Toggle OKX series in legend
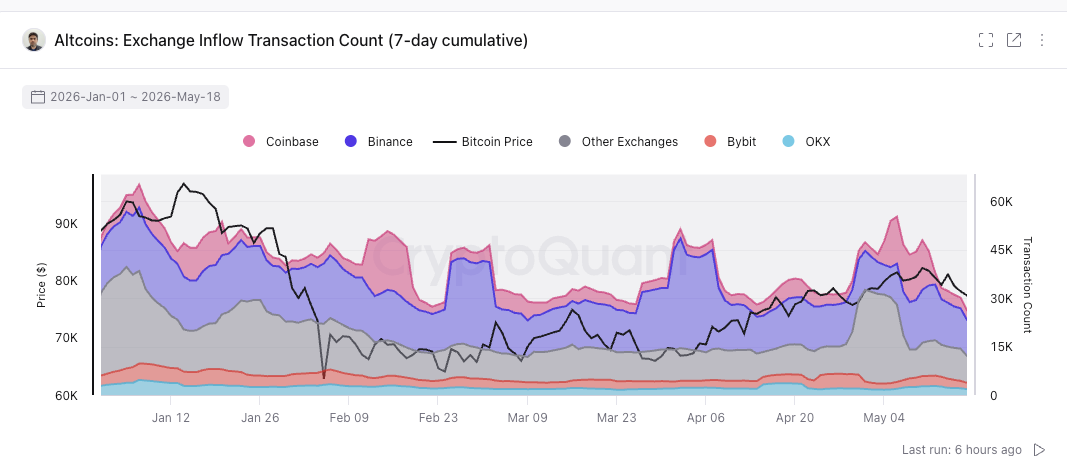 (806, 142)
